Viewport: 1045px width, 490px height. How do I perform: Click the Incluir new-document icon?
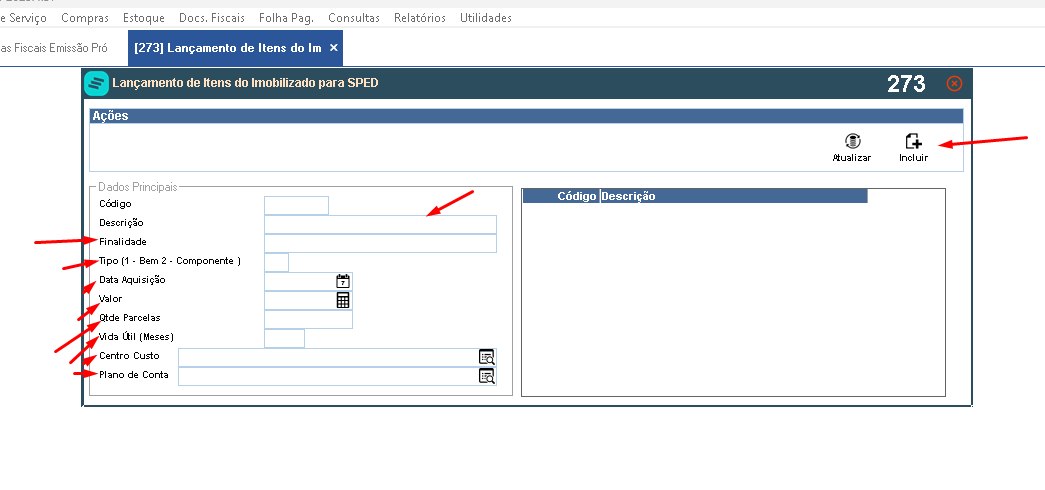point(913,141)
